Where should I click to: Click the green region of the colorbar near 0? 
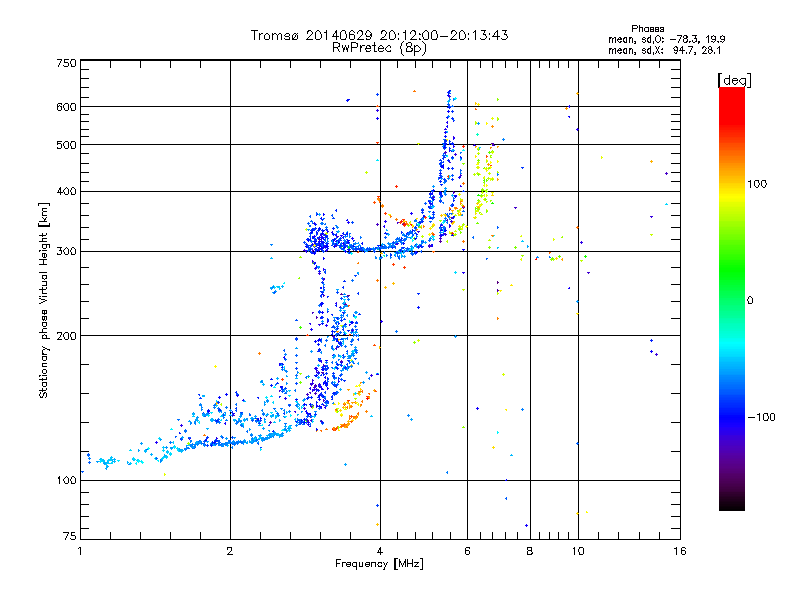732,276
